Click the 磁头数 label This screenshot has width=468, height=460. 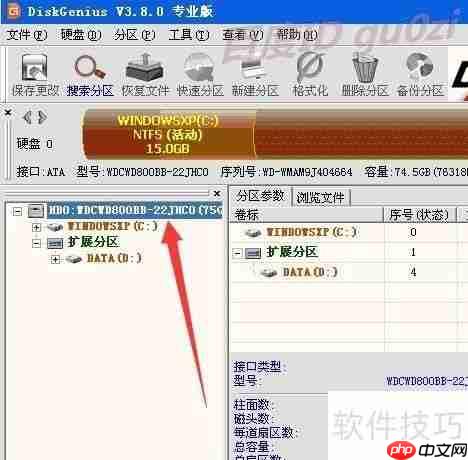[254, 419]
